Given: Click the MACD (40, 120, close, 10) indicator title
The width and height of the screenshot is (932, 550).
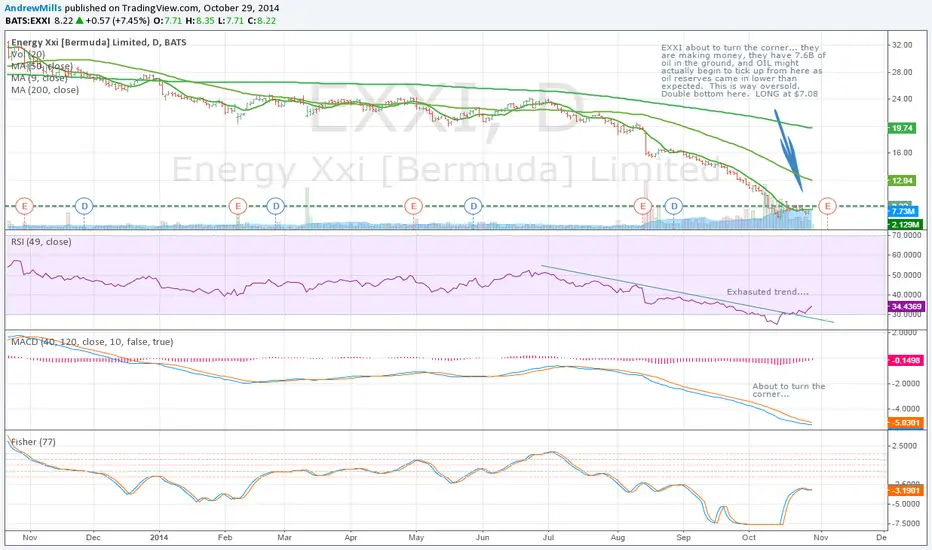Looking at the screenshot, I should [x=92, y=342].
